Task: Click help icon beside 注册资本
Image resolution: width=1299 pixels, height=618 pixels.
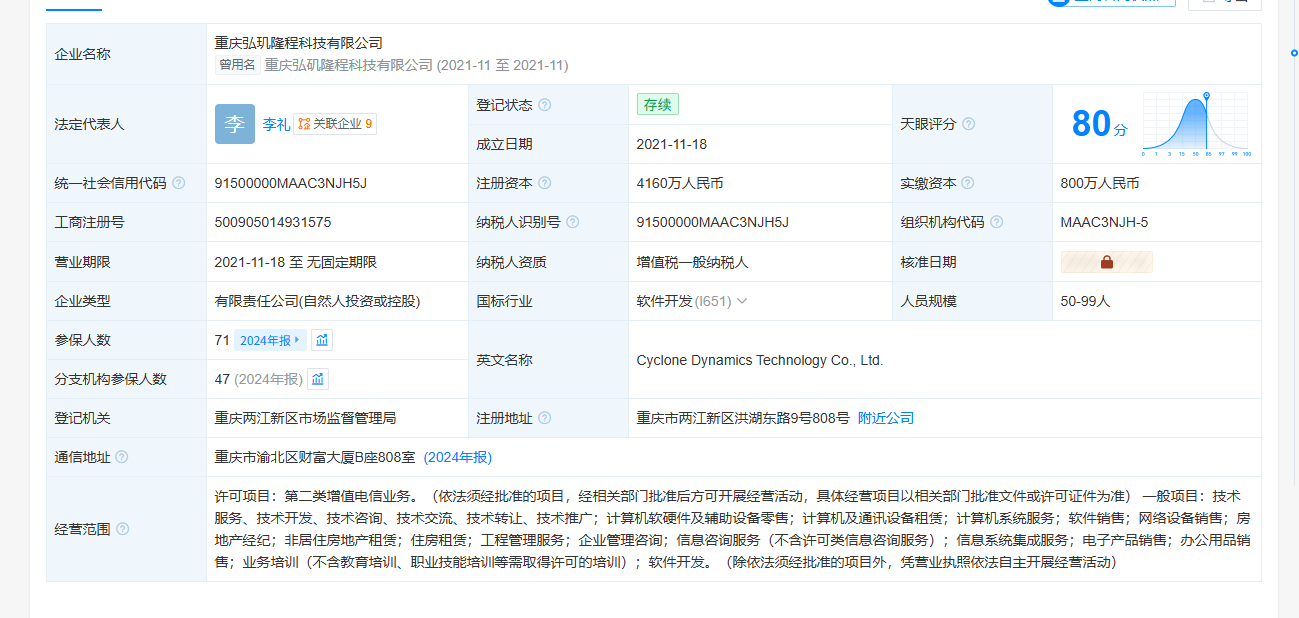Action: [545, 183]
